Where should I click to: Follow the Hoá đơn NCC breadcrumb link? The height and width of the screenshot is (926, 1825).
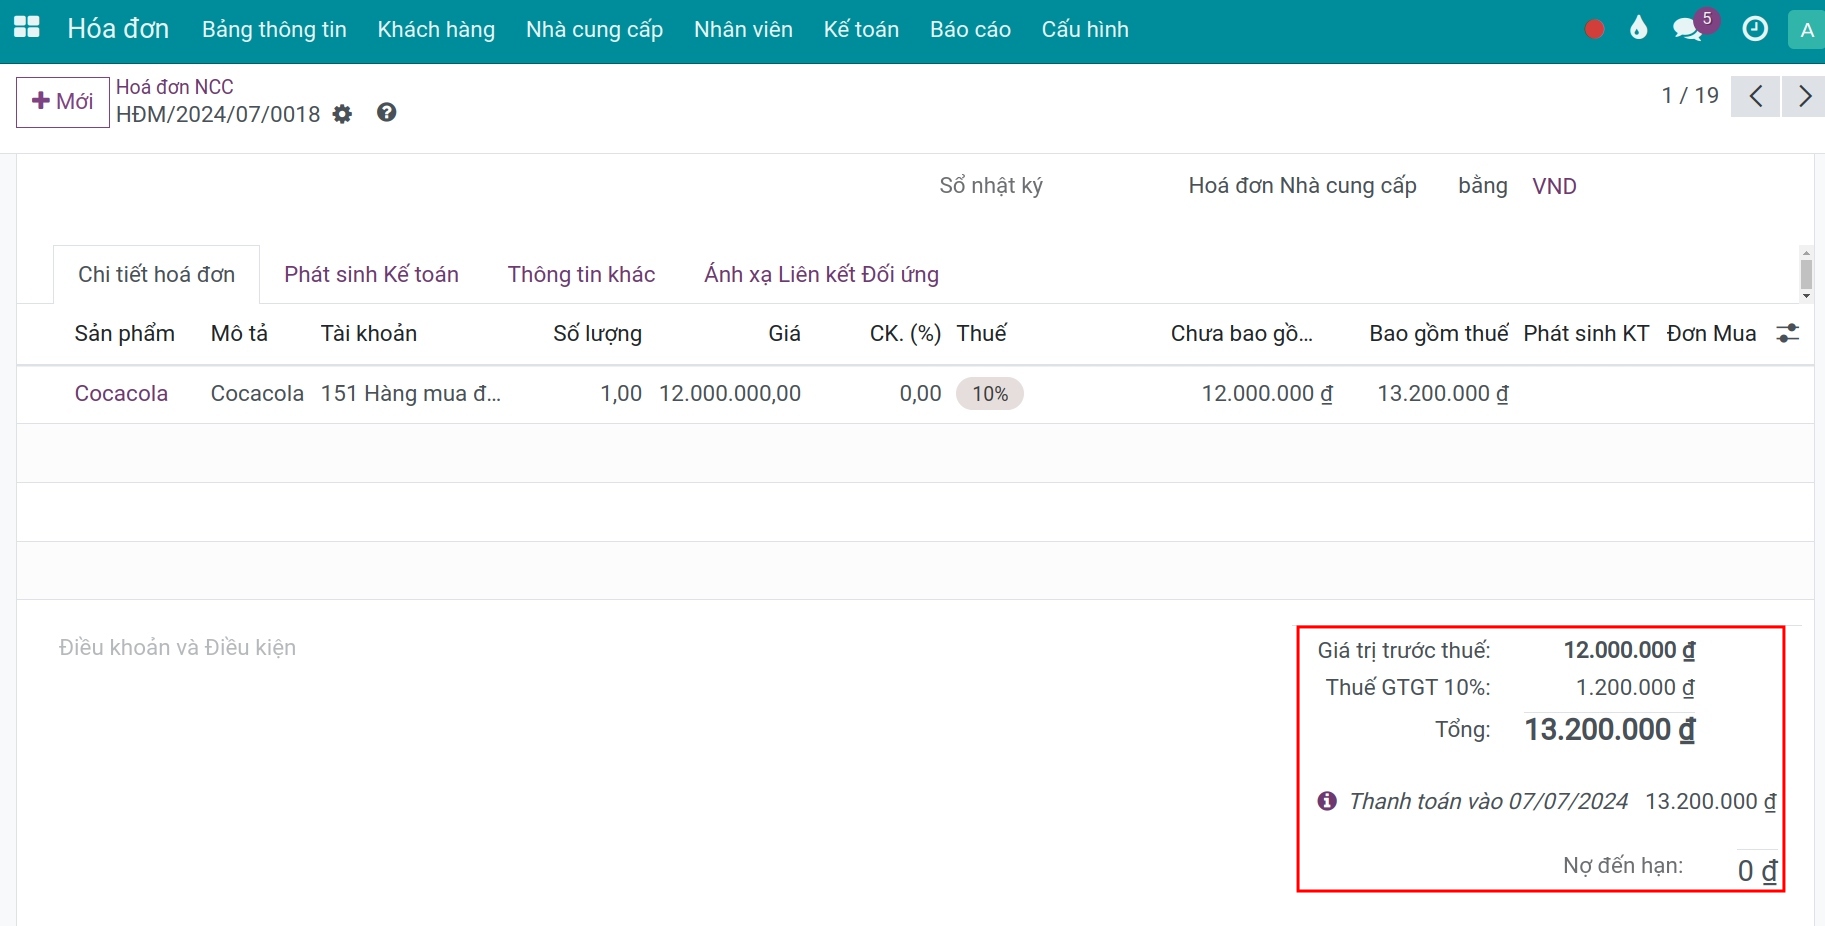pos(175,87)
